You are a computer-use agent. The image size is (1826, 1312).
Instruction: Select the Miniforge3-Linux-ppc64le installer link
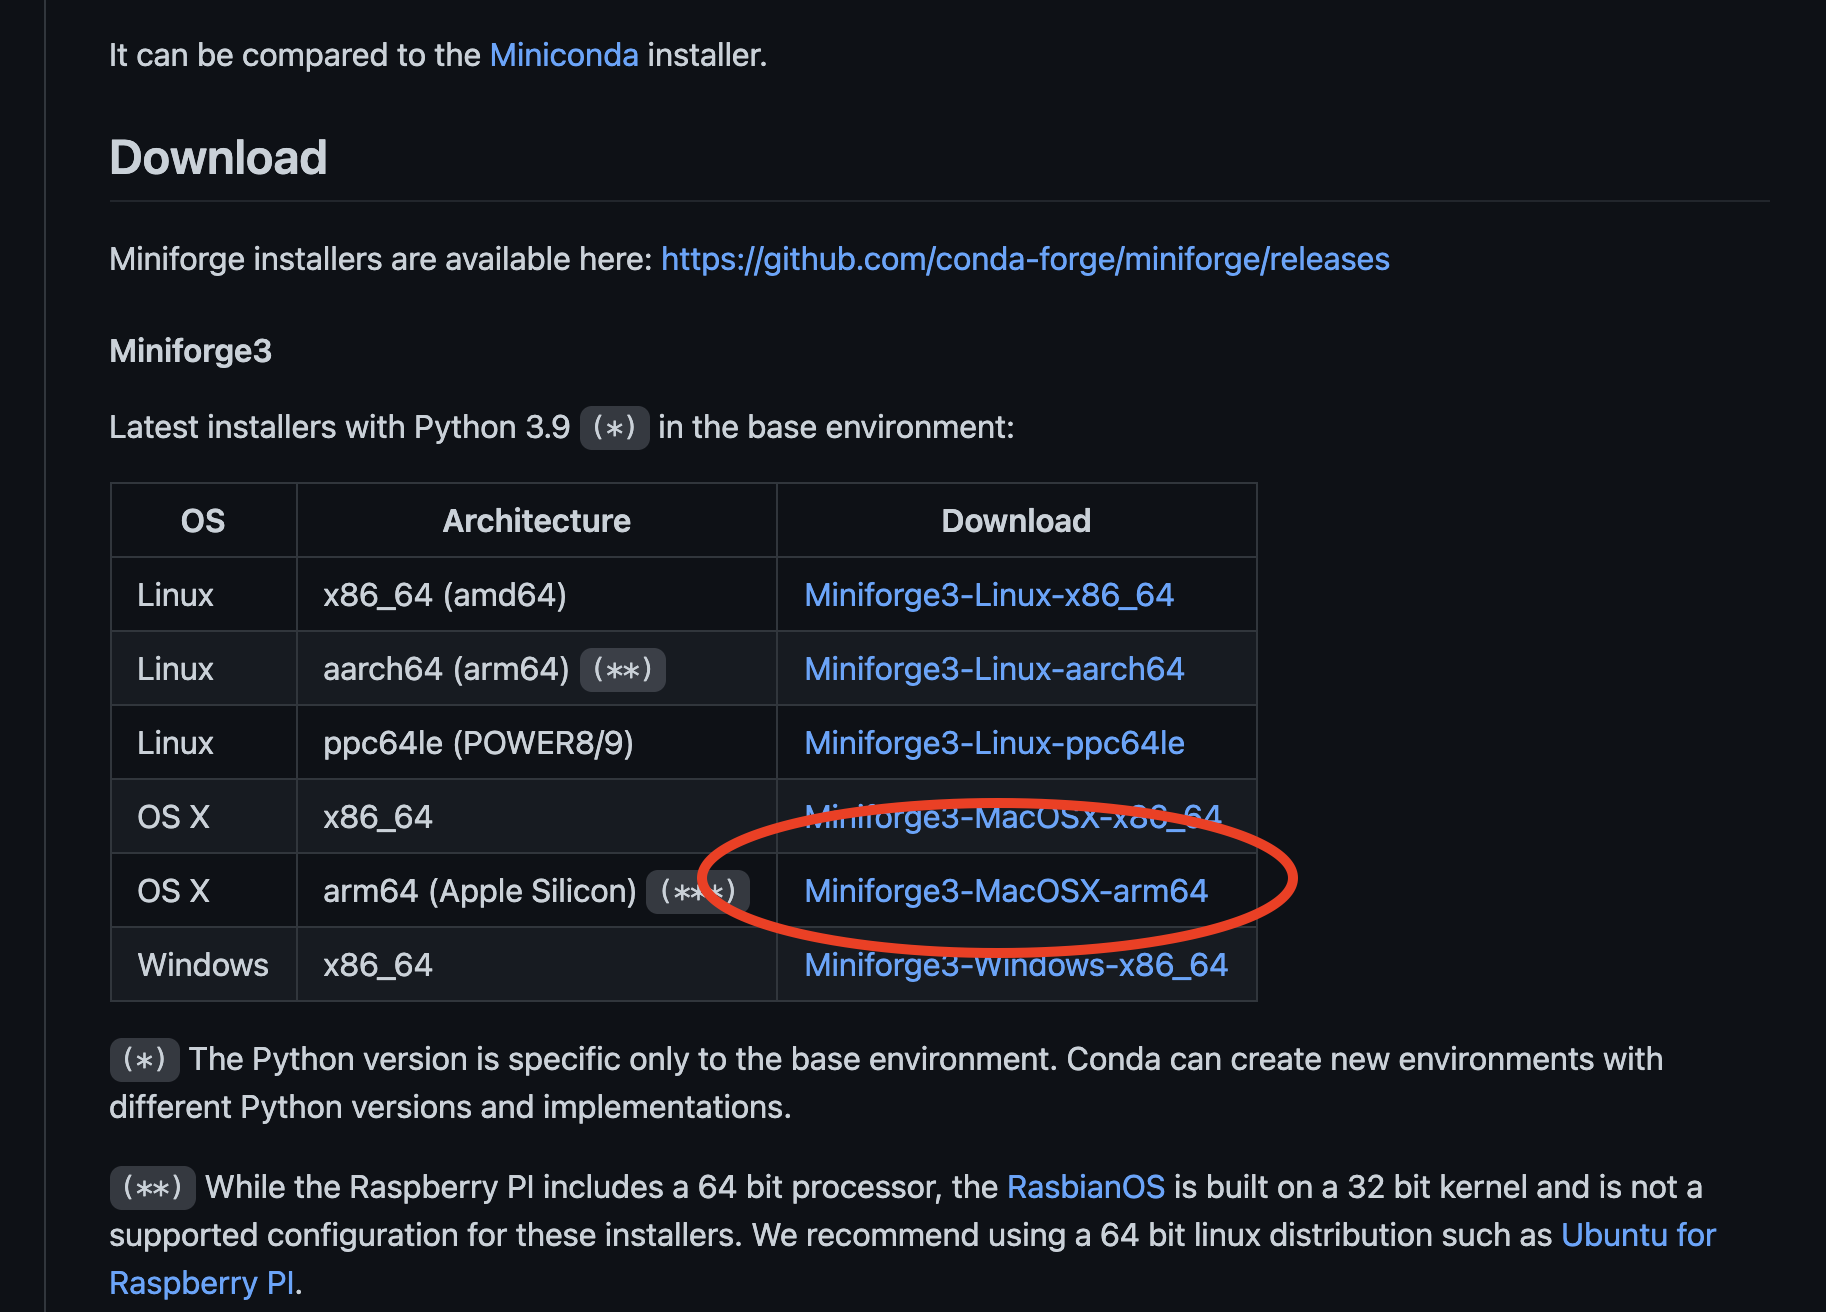[993, 743]
